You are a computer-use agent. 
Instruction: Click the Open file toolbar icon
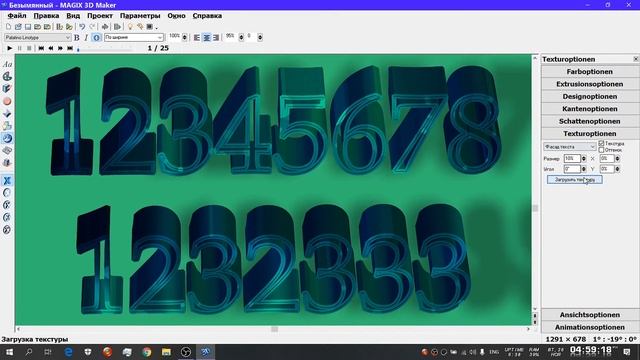click(18, 27)
